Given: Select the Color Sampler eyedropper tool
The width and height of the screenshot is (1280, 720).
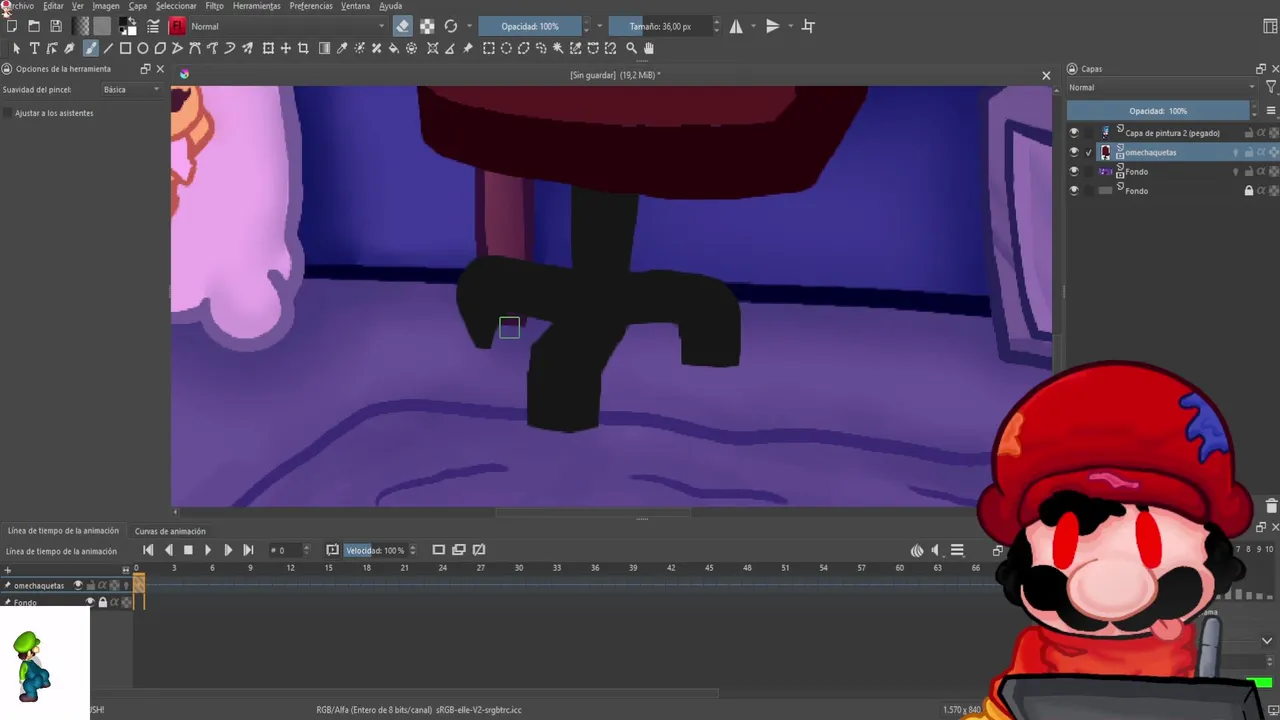Looking at the screenshot, I should (342, 48).
